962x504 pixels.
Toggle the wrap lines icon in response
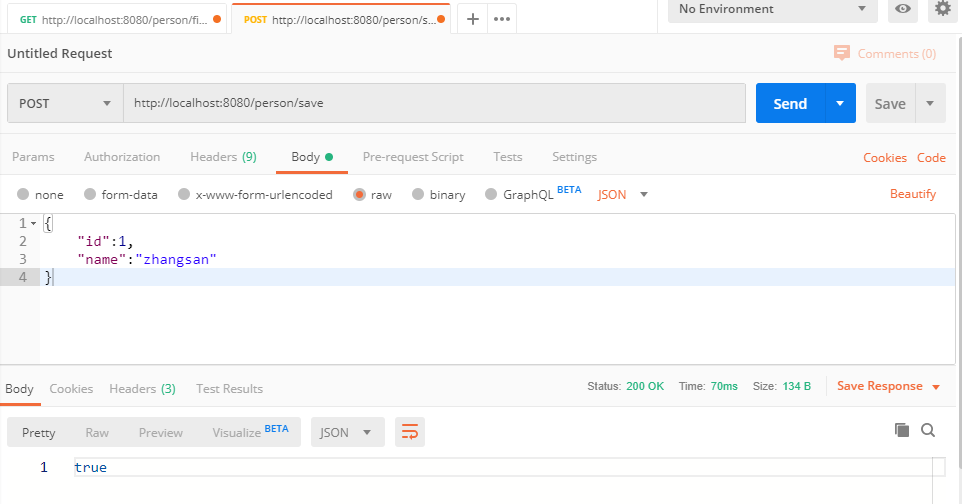coord(410,432)
